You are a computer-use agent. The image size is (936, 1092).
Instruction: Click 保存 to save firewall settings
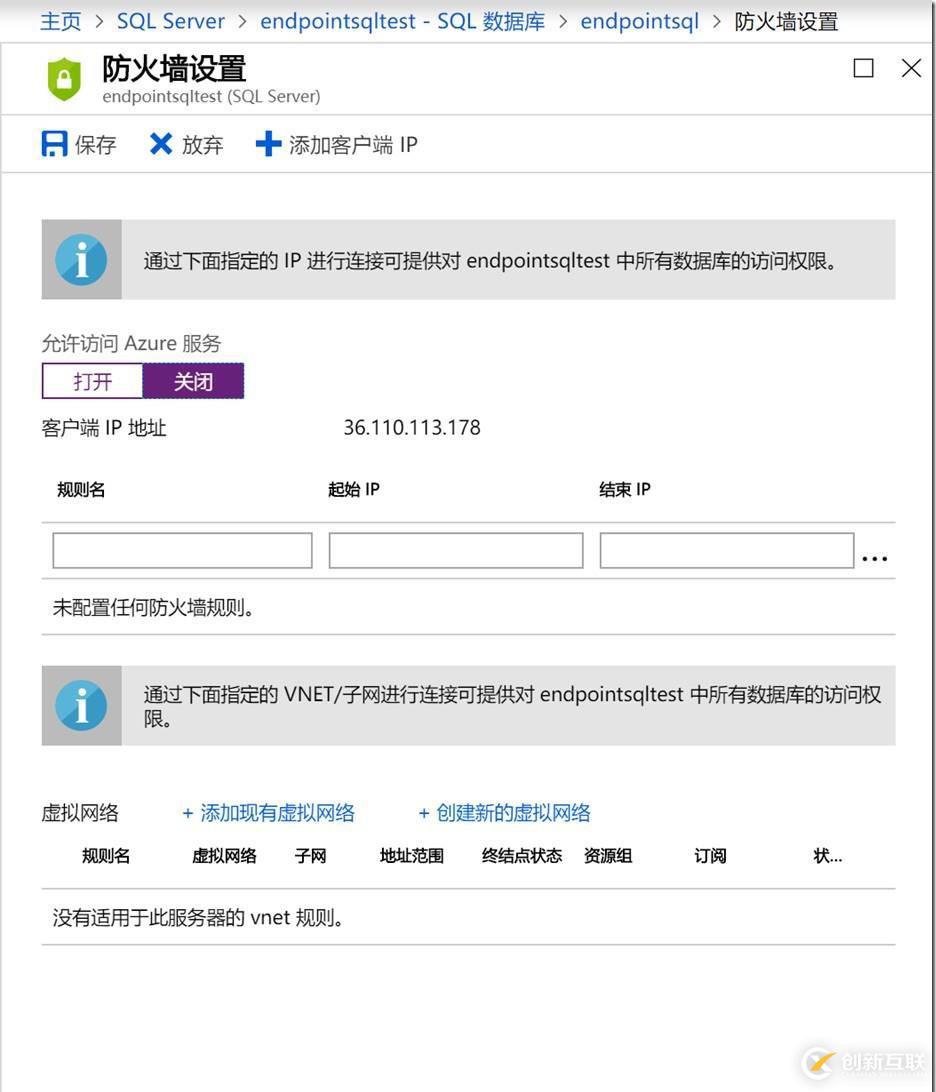coord(95,145)
